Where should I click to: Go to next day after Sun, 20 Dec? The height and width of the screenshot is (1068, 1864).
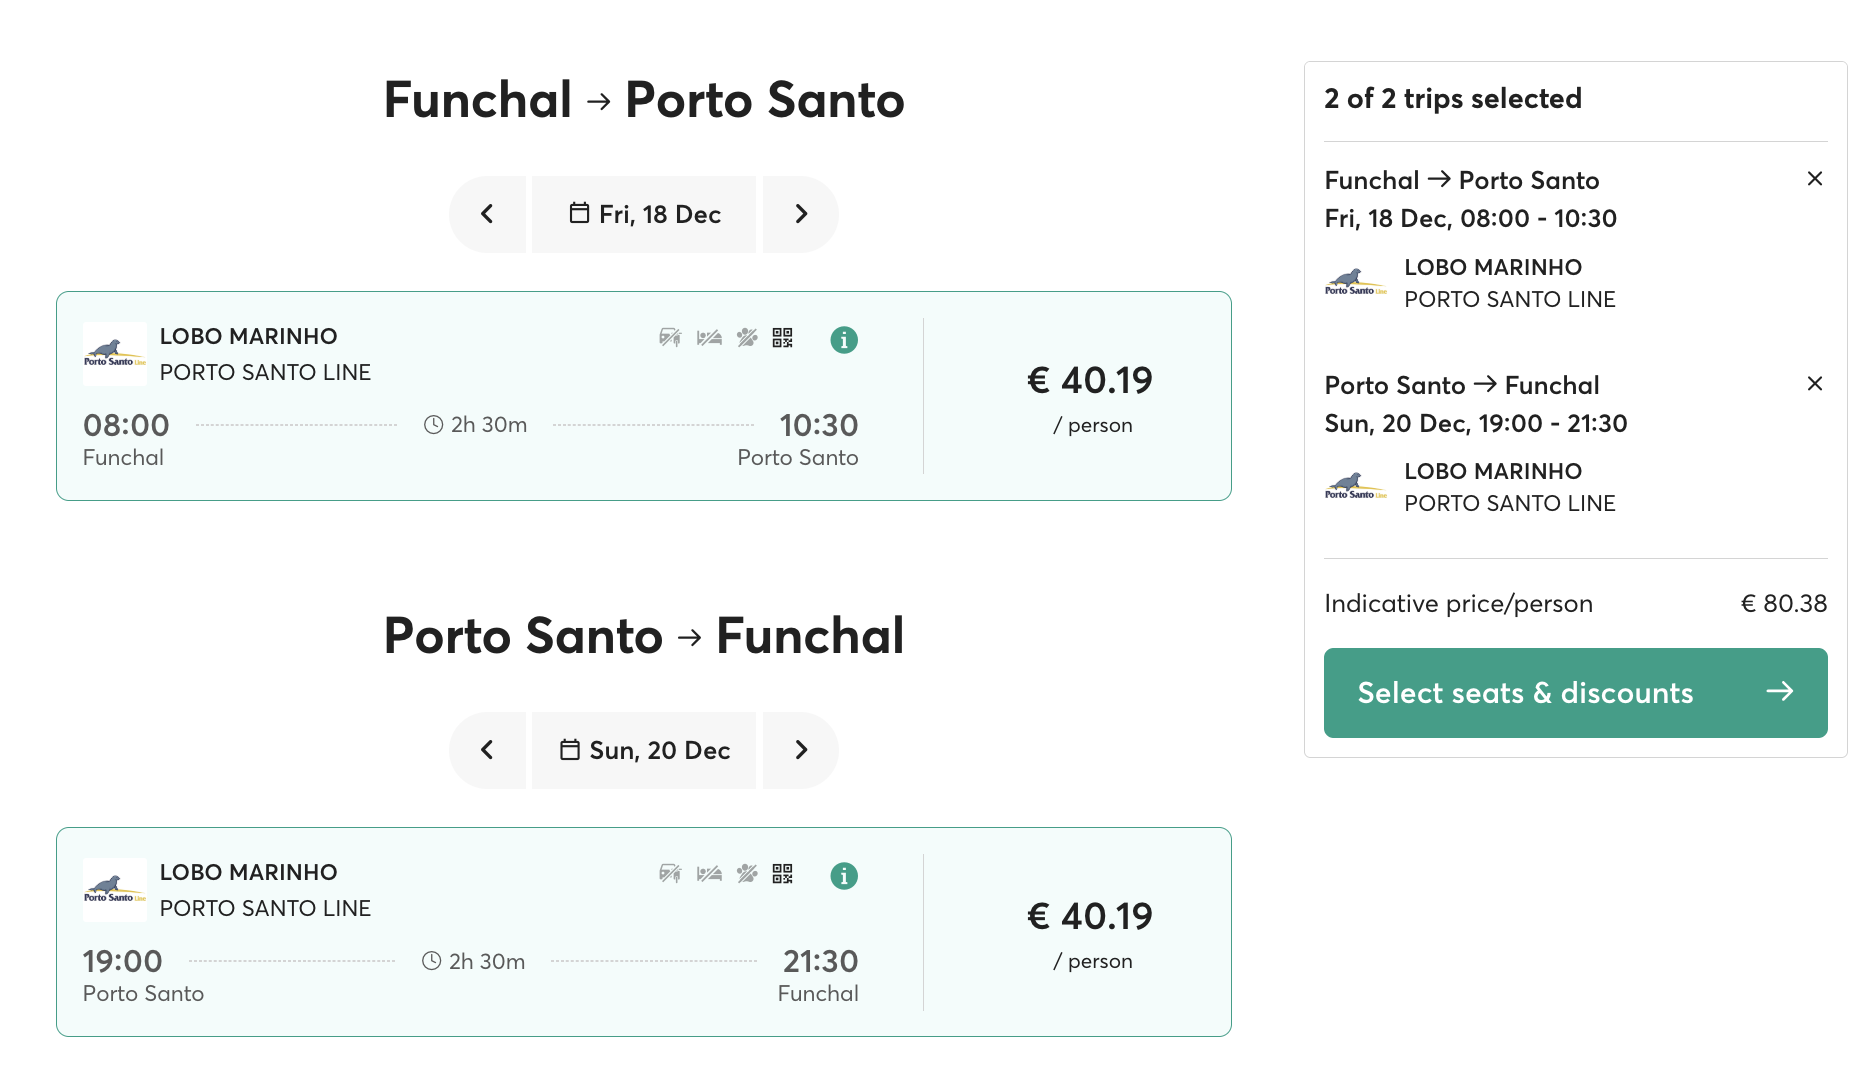[800, 750]
